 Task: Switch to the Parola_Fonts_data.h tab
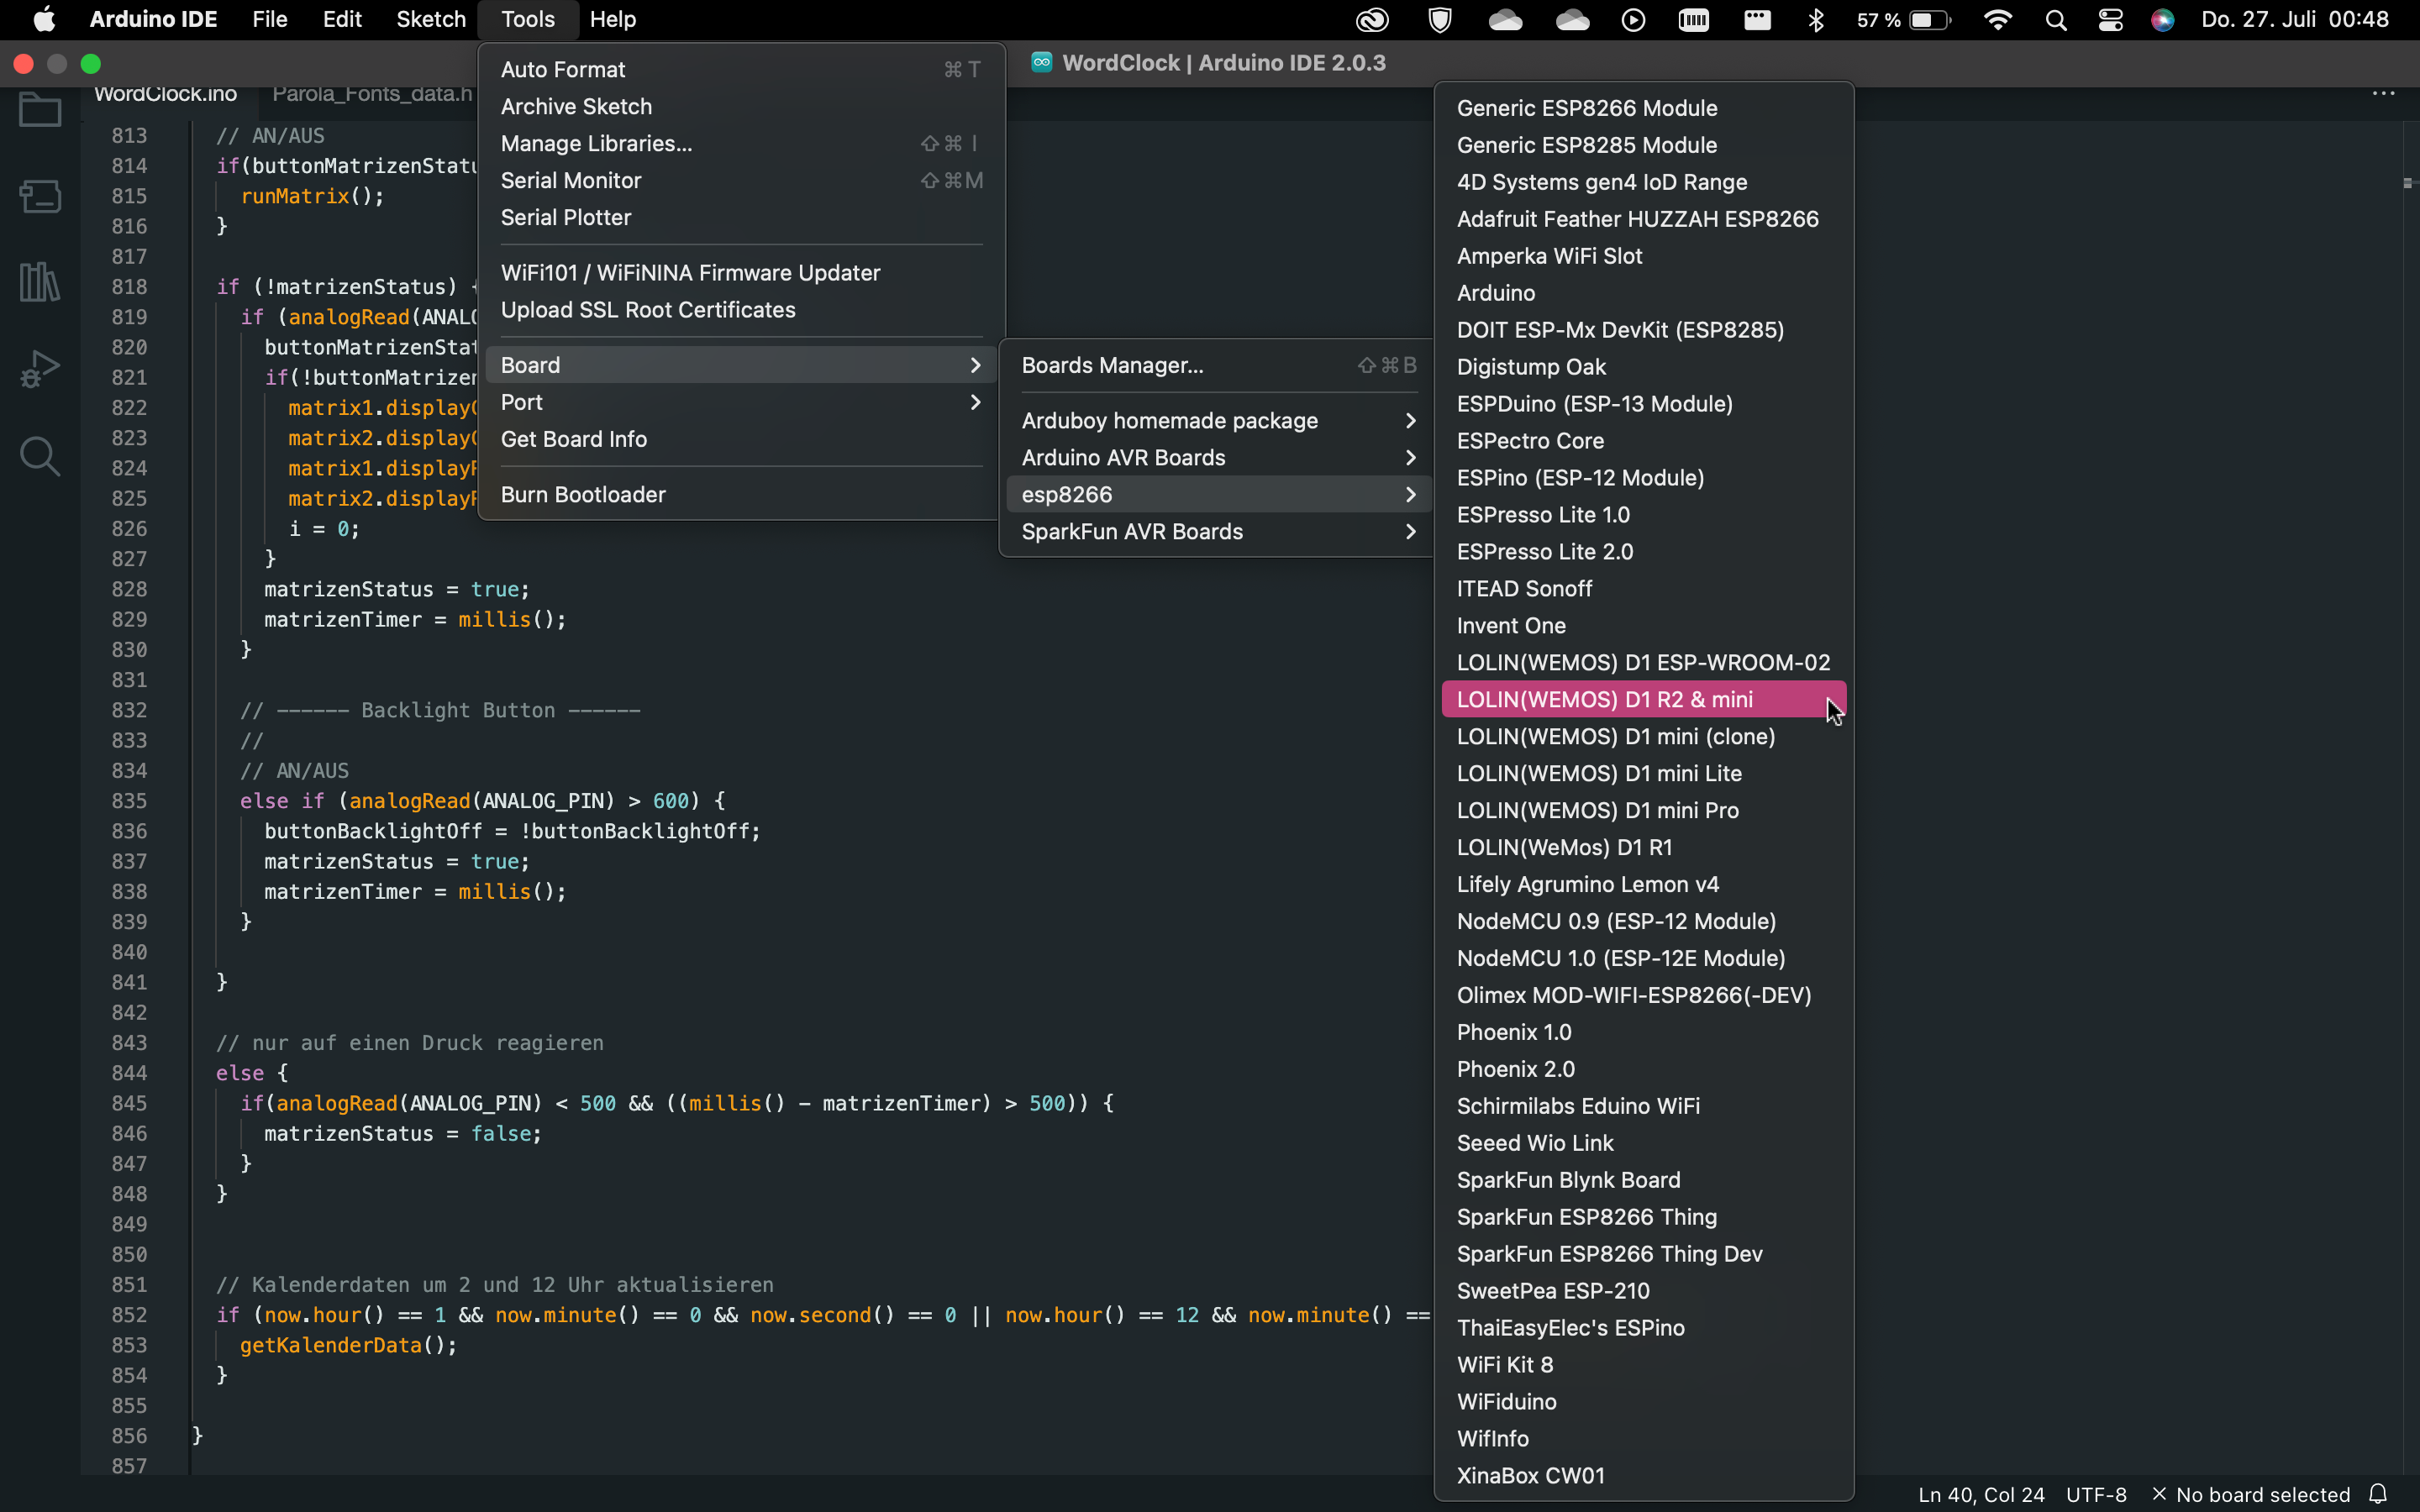pyautogui.click(x=371, y=94)
